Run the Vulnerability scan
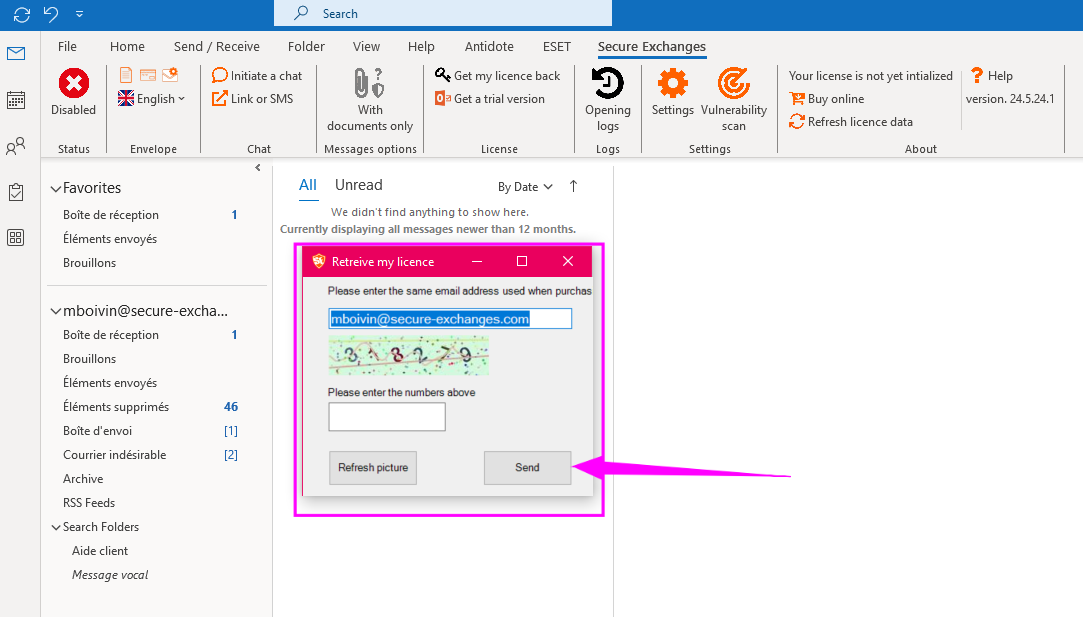Screen dimensions: 1083x617 tap(734, 99)
